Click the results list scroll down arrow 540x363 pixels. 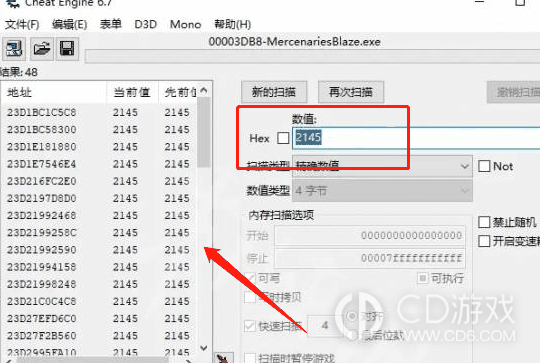204,348
